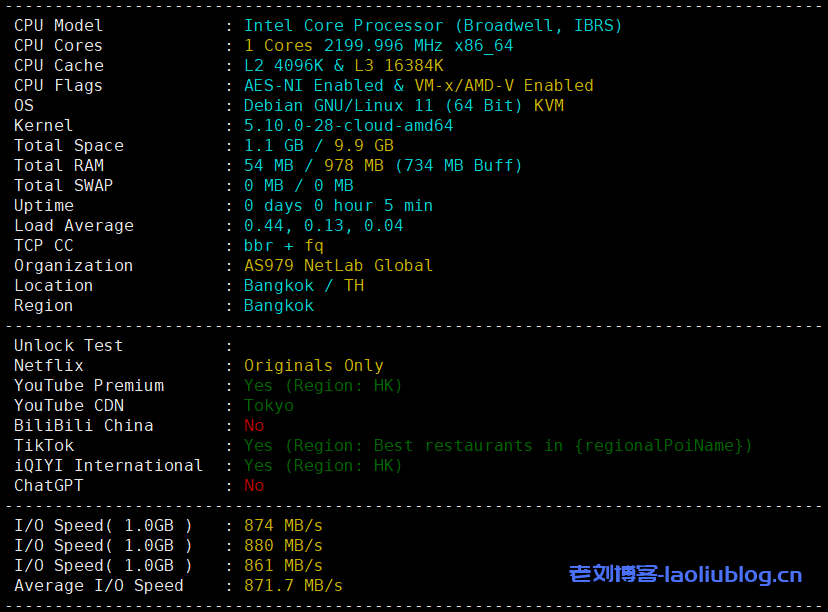Click the TikTok region result text
The height and width of the screenshot is (612, 828).
click(x=497, y=446)
